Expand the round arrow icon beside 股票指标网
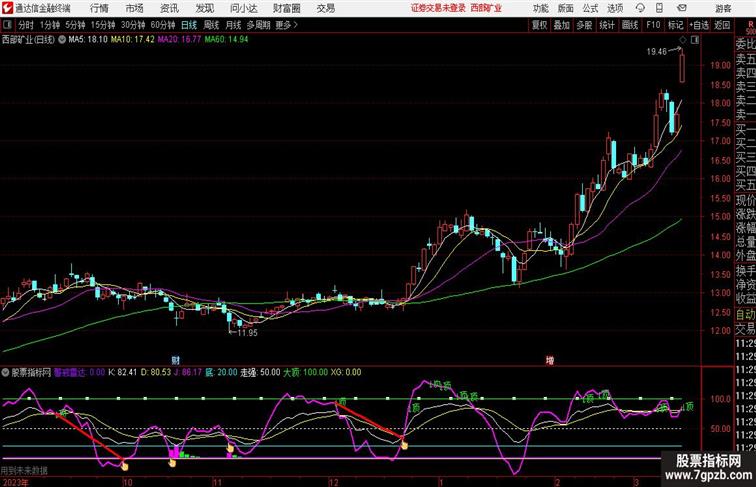The height and width of the screenshot is (487, 756). click(5, 372)
